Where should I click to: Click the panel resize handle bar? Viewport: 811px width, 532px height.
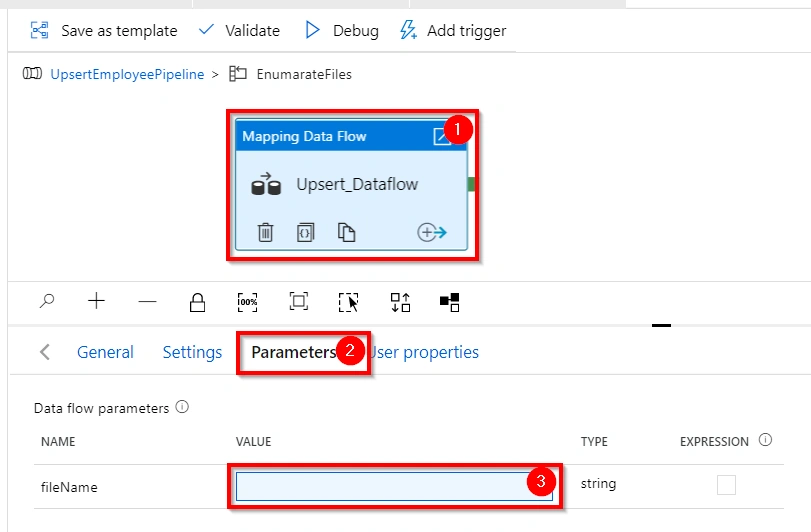pos(662,325)
